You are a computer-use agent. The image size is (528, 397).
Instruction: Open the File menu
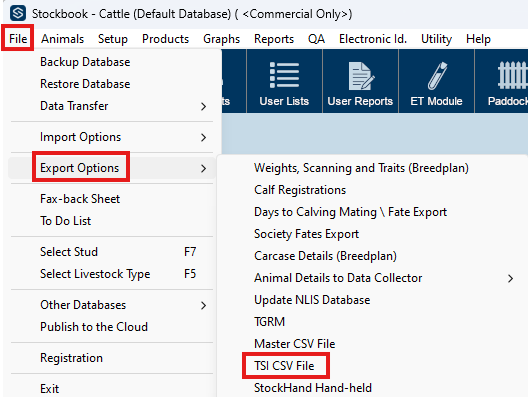click(18, 39)
